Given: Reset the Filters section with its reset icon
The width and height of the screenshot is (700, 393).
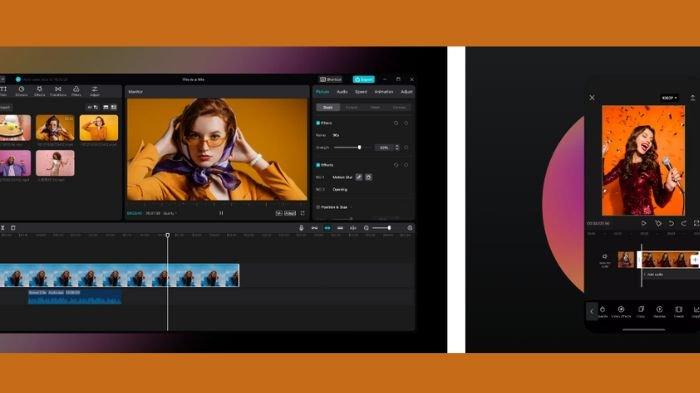Looking at the screenshot, I should [396, 123].
